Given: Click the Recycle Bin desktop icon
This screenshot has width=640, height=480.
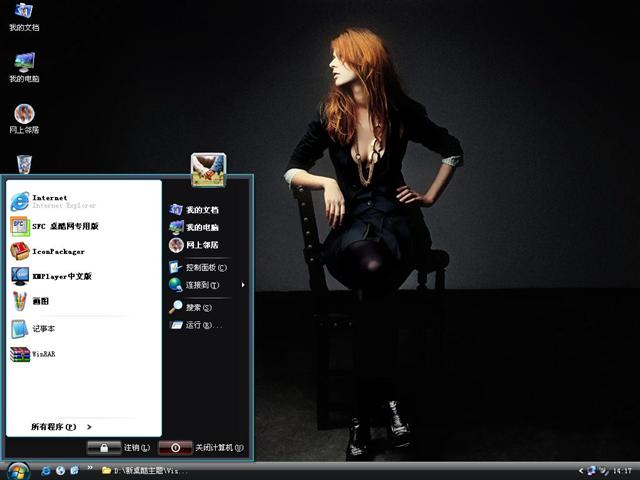Looking at the screenshot, I should click(x=24, y=164).
